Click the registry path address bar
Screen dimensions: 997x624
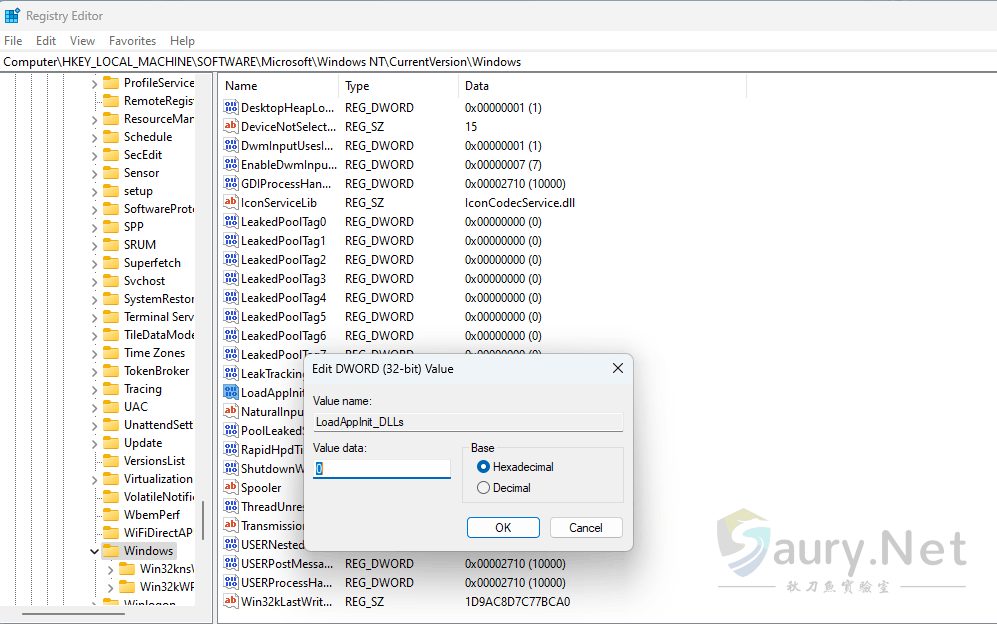pyautogui.click(x=498, y=62)
